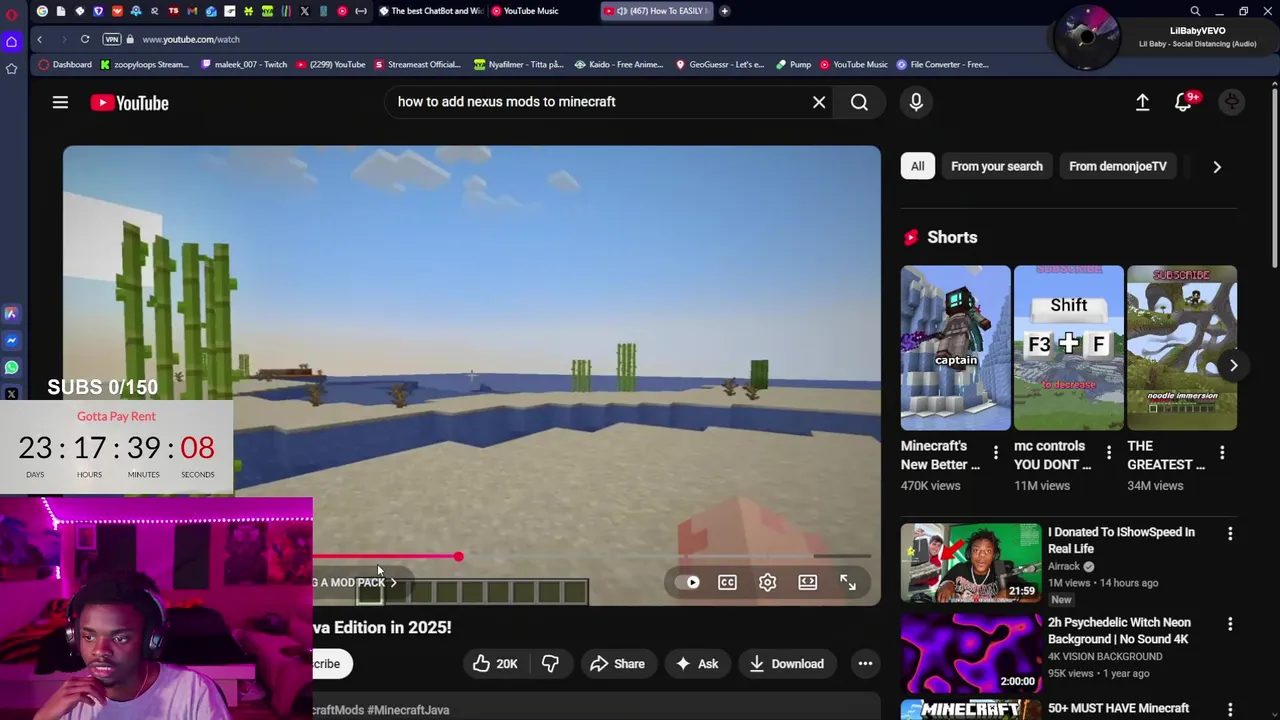The height and width of the screenshot is (720, 1280).
Task: Show more Shorts with the right arrow
Action: [x=1234, y=365]
